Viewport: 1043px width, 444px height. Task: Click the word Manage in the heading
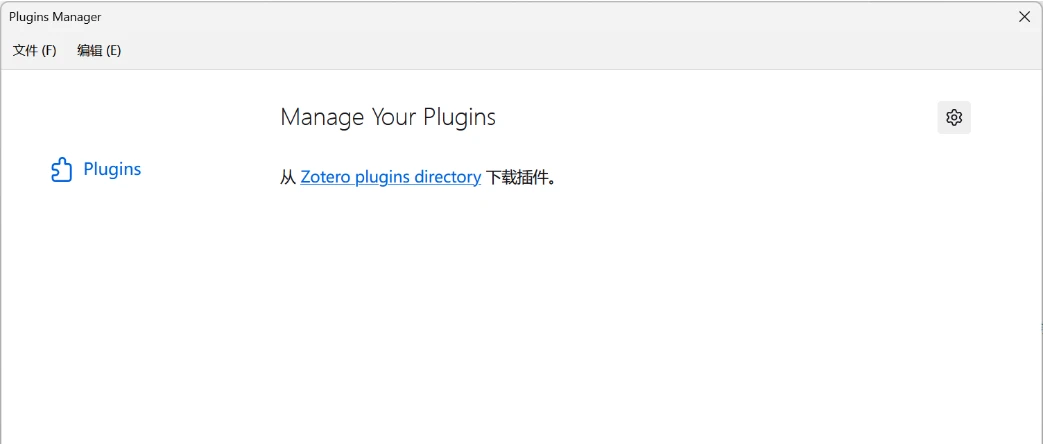click(322, 117)
